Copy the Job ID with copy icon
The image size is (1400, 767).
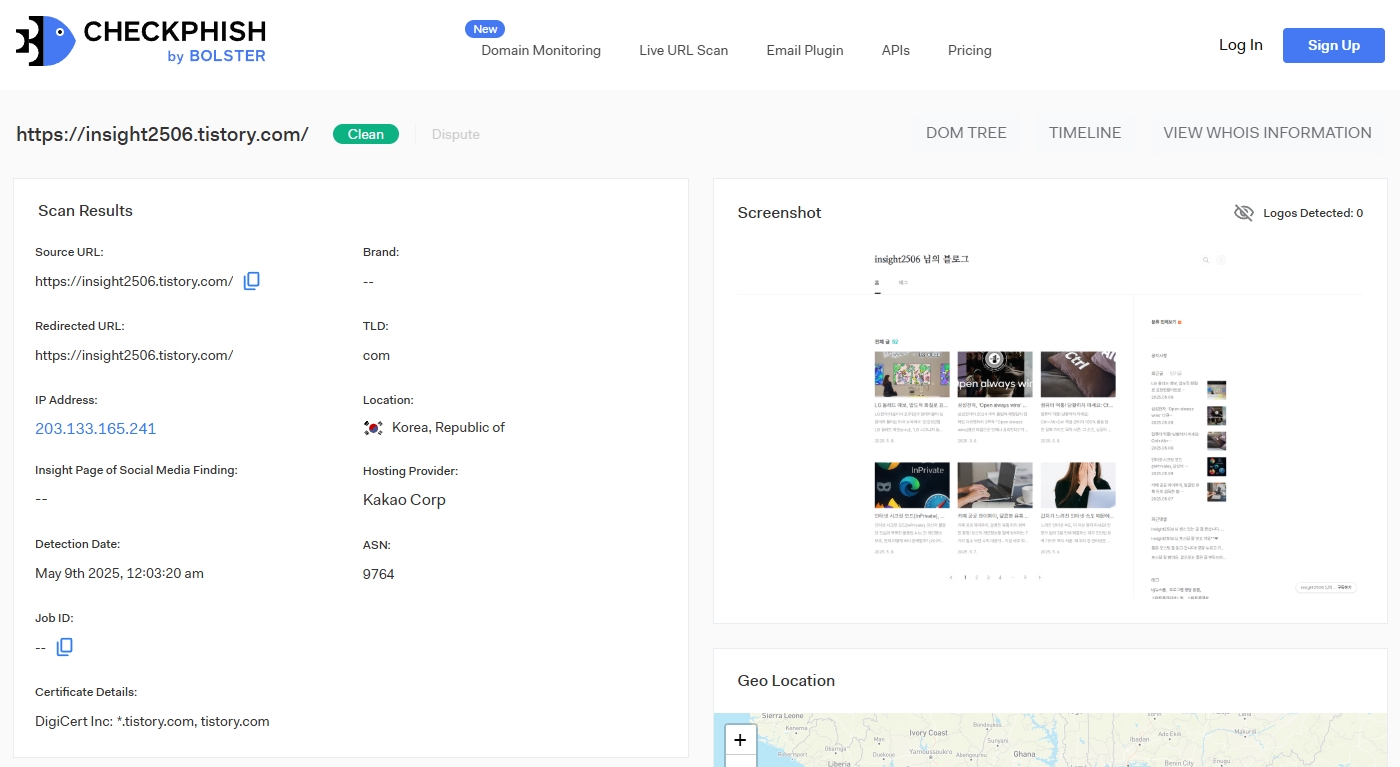(x=64, y=647)
